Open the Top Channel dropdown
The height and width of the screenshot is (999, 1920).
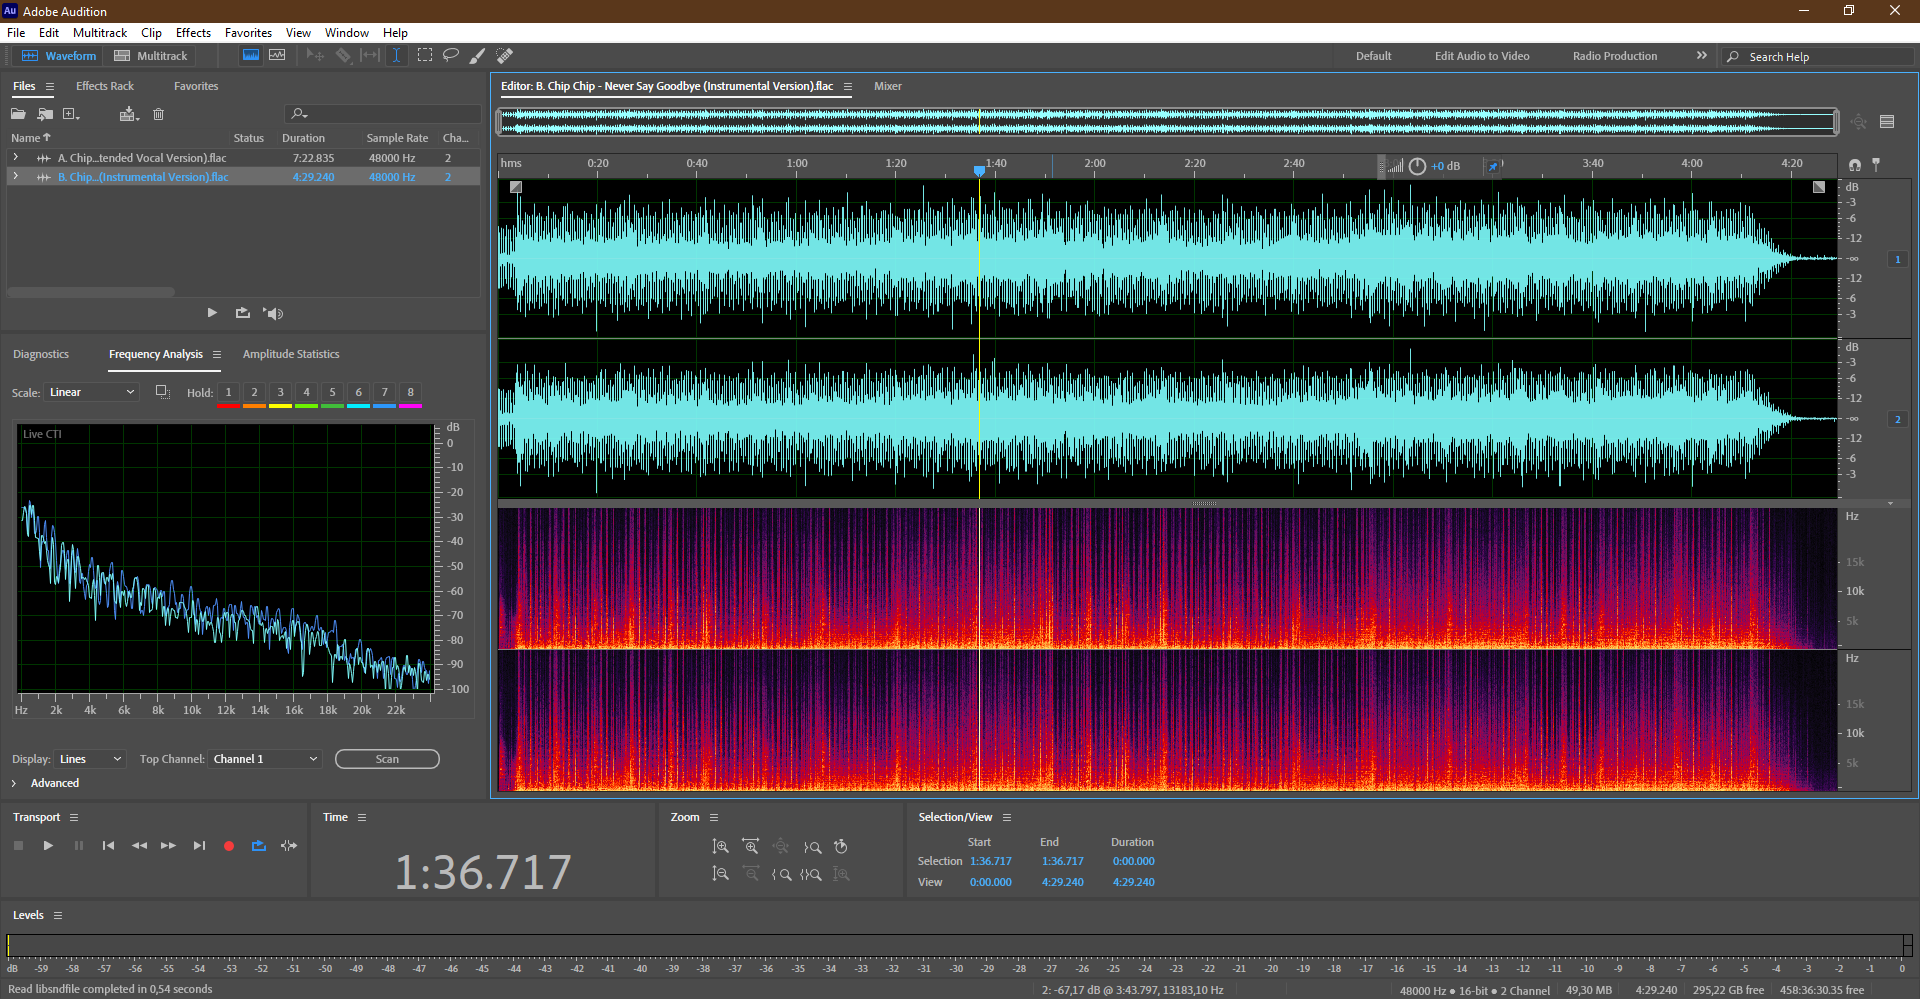pyautogui.click(x=265, y=759)
